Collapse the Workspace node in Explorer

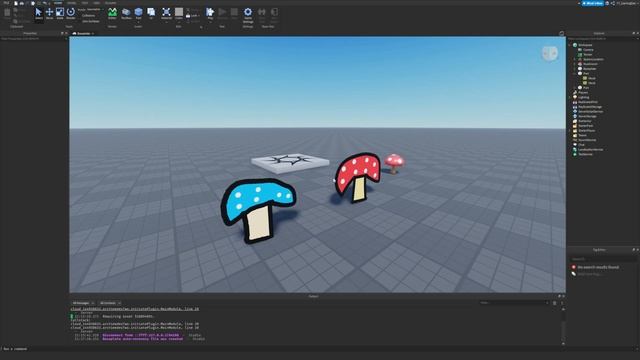[x=570, y=45]
